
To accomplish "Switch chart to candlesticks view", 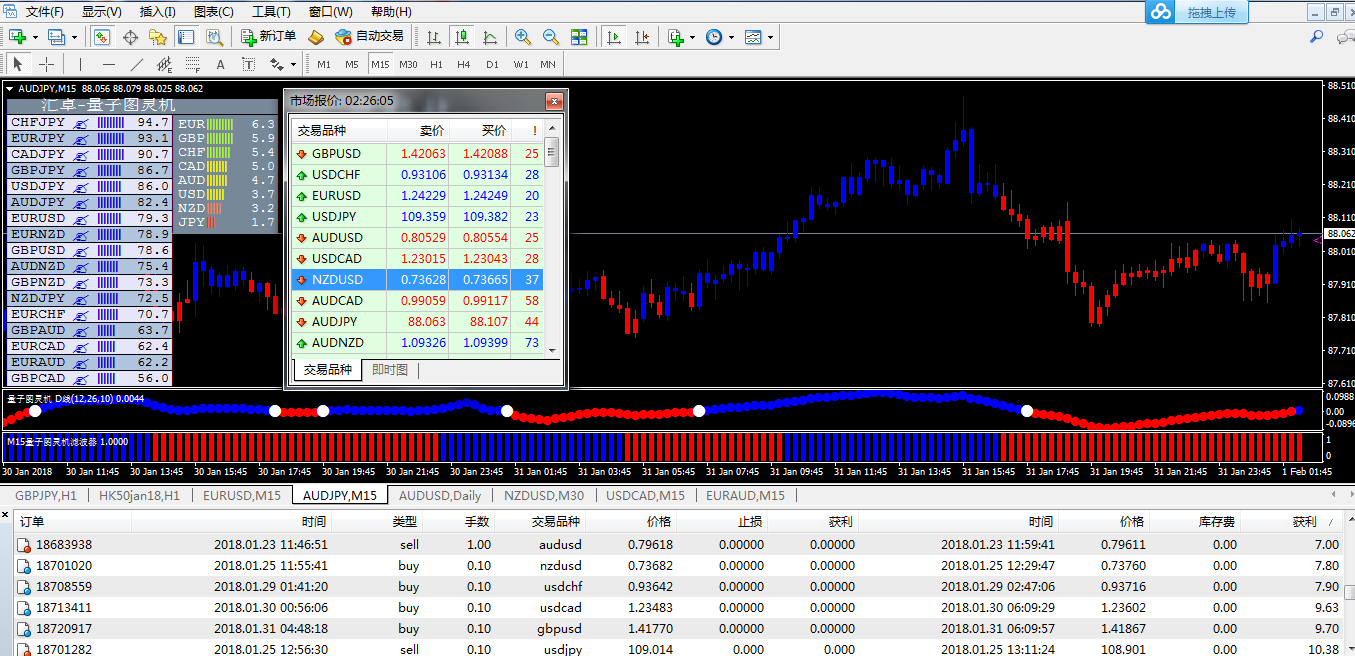I will [x=462, y=37].
